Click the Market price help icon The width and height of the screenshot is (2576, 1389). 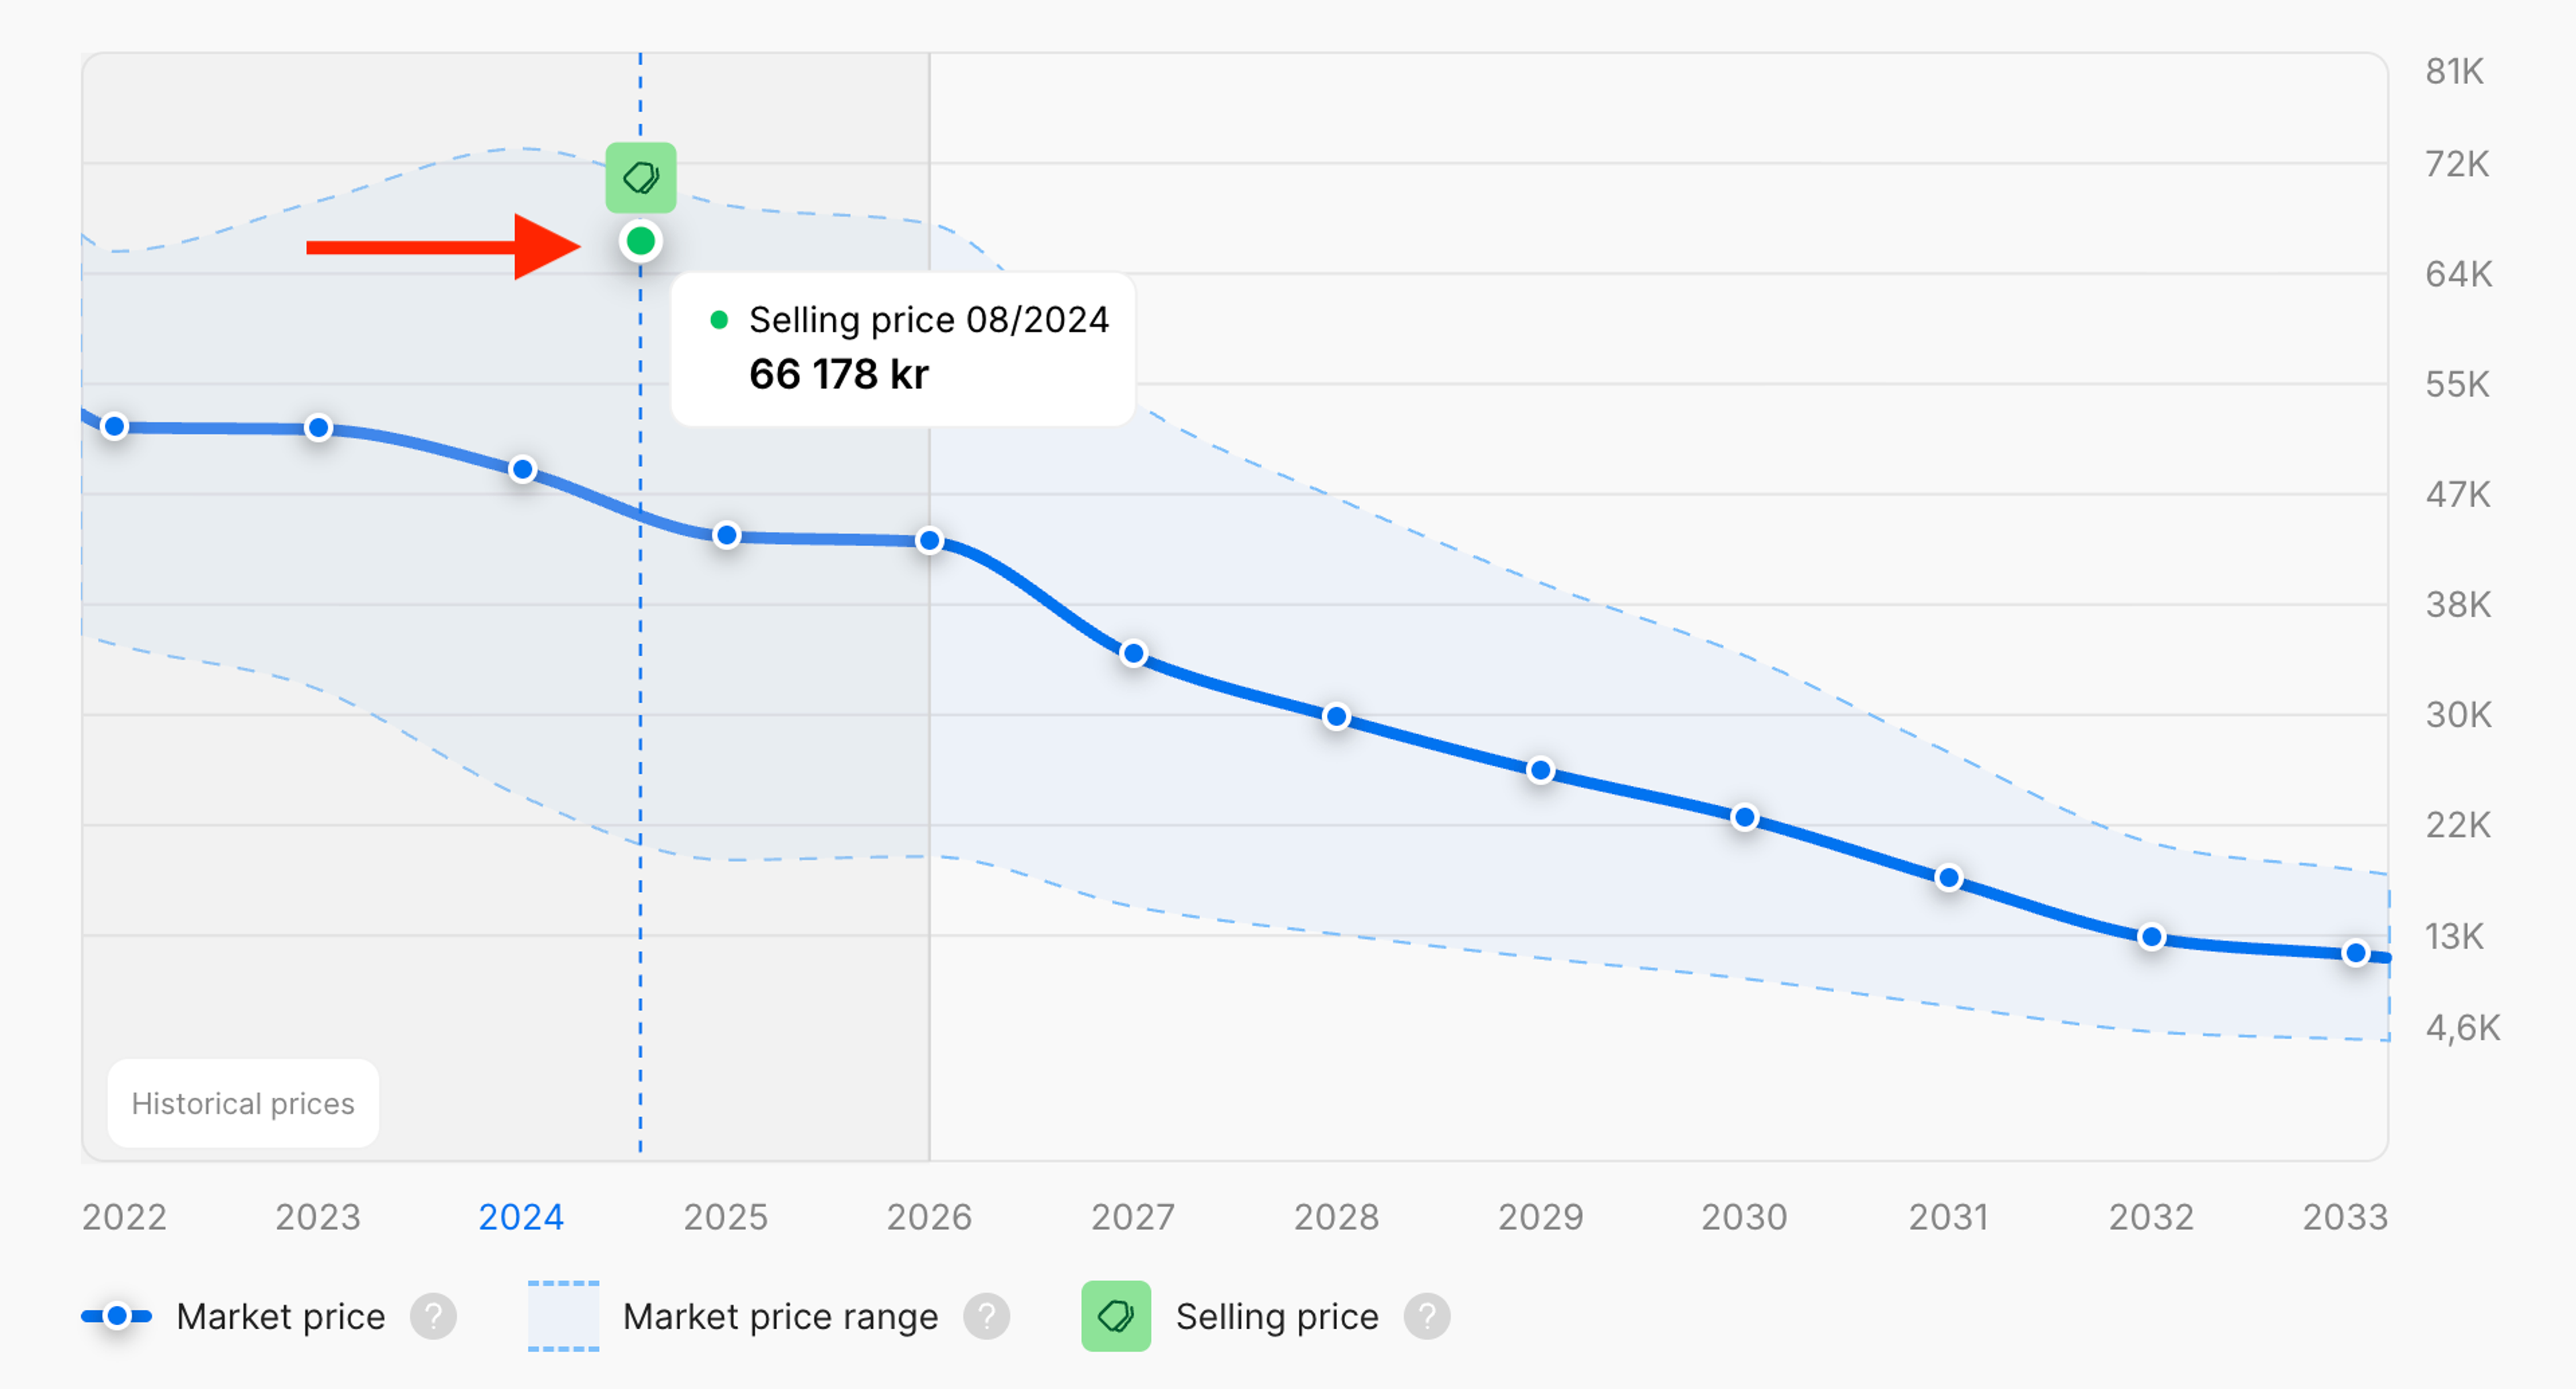point(434,1316)
